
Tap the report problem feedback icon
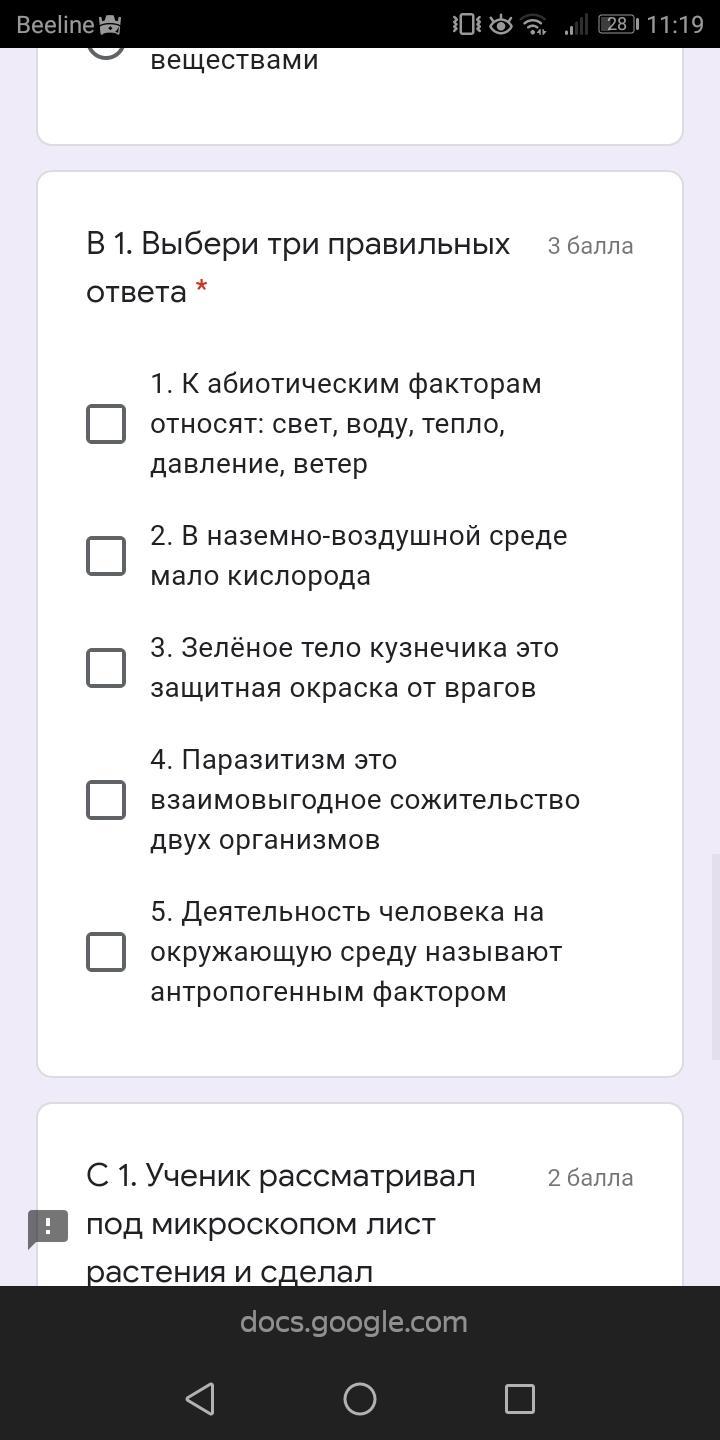pyautogui.click(x=48, y=1228)
